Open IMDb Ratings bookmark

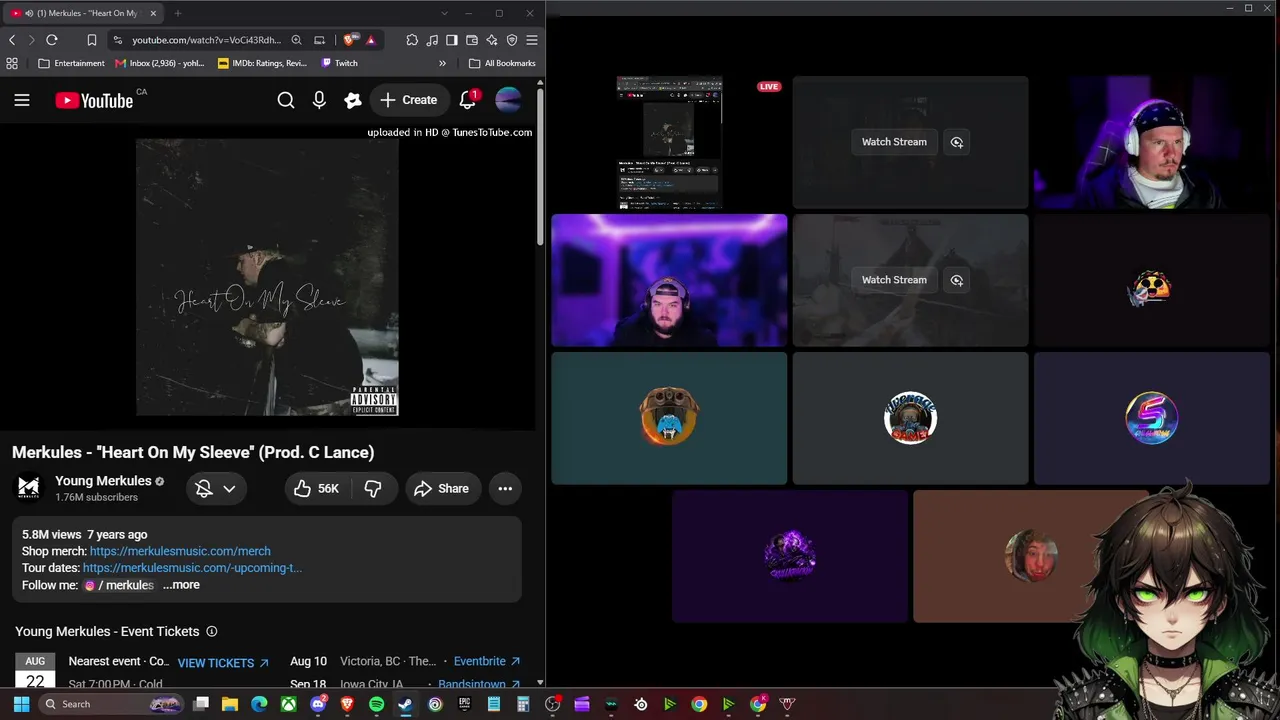pos(263,63)
